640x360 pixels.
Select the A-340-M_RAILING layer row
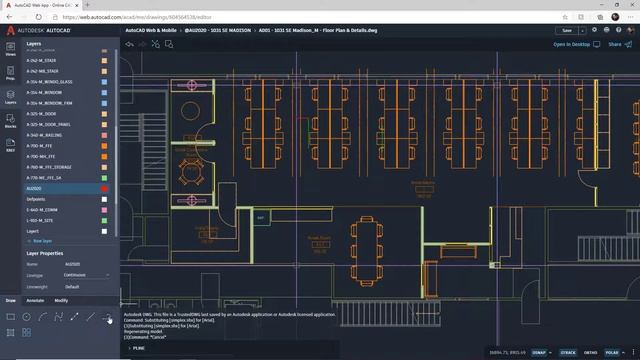tap(67, 135)
